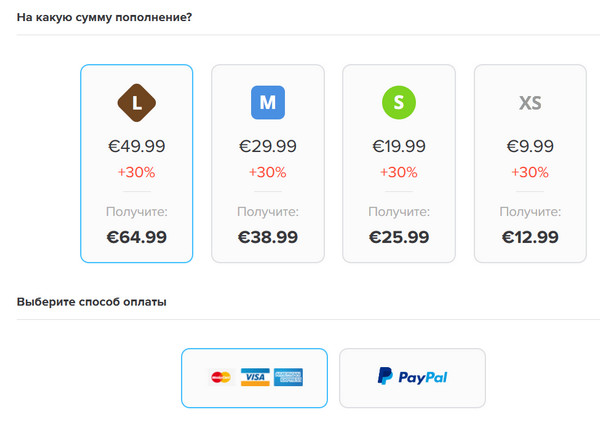Viewport: 600px width, 422px height.
Task: Click the +30% bonus under €9.99
Action: coord(530,172)
